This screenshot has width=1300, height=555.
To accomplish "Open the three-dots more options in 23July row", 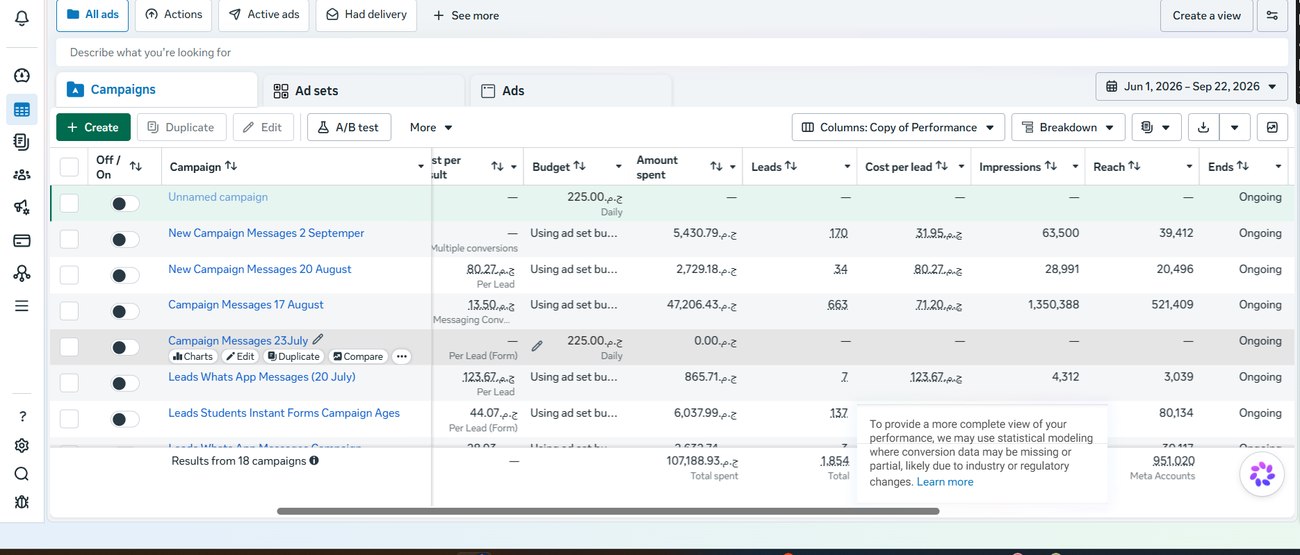I will pyautogui.click(x=401, y=356).
